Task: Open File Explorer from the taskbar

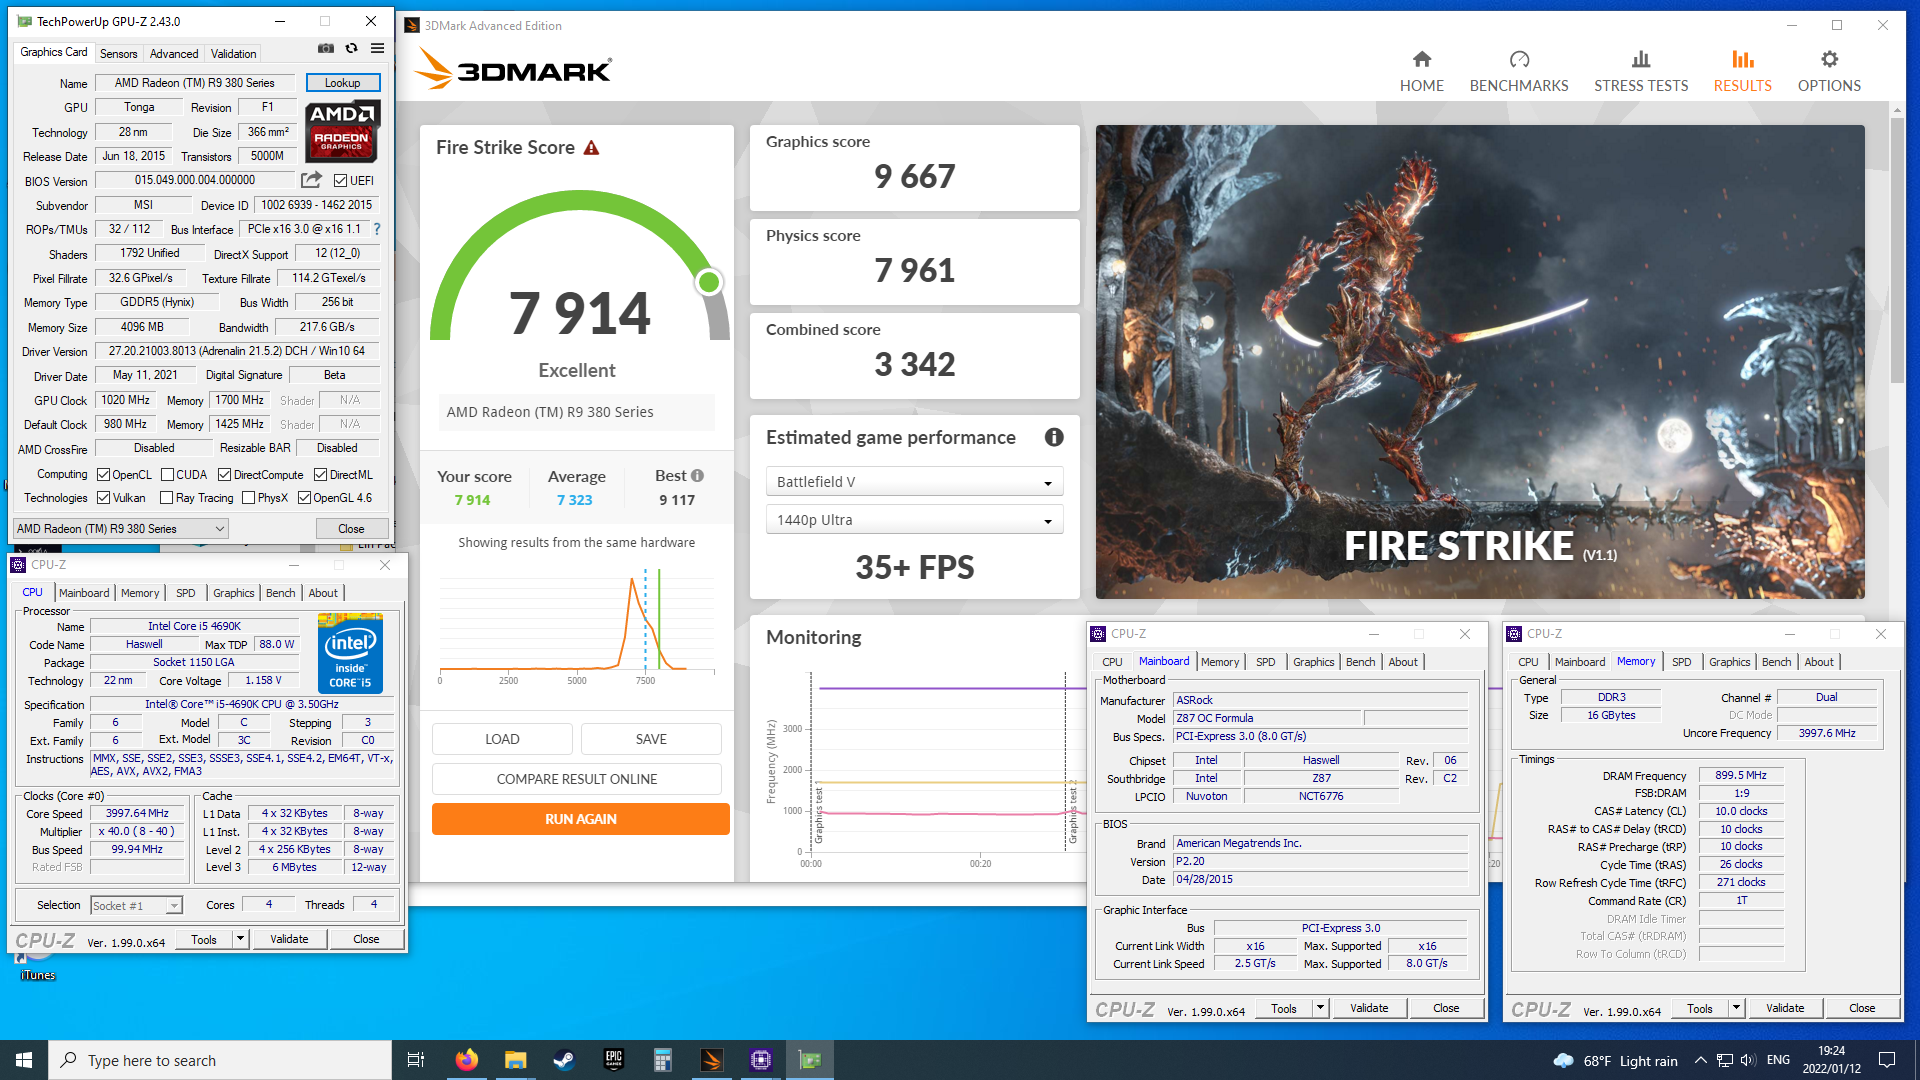Action: point(515,1060)
